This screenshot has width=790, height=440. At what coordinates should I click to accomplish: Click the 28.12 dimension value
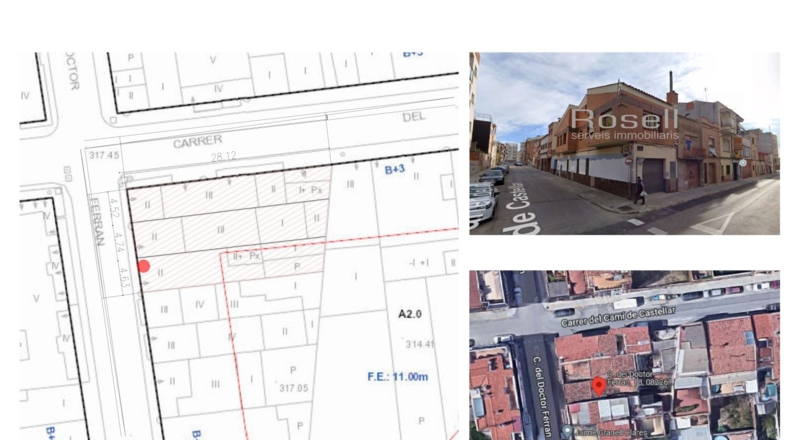point(224,157)
